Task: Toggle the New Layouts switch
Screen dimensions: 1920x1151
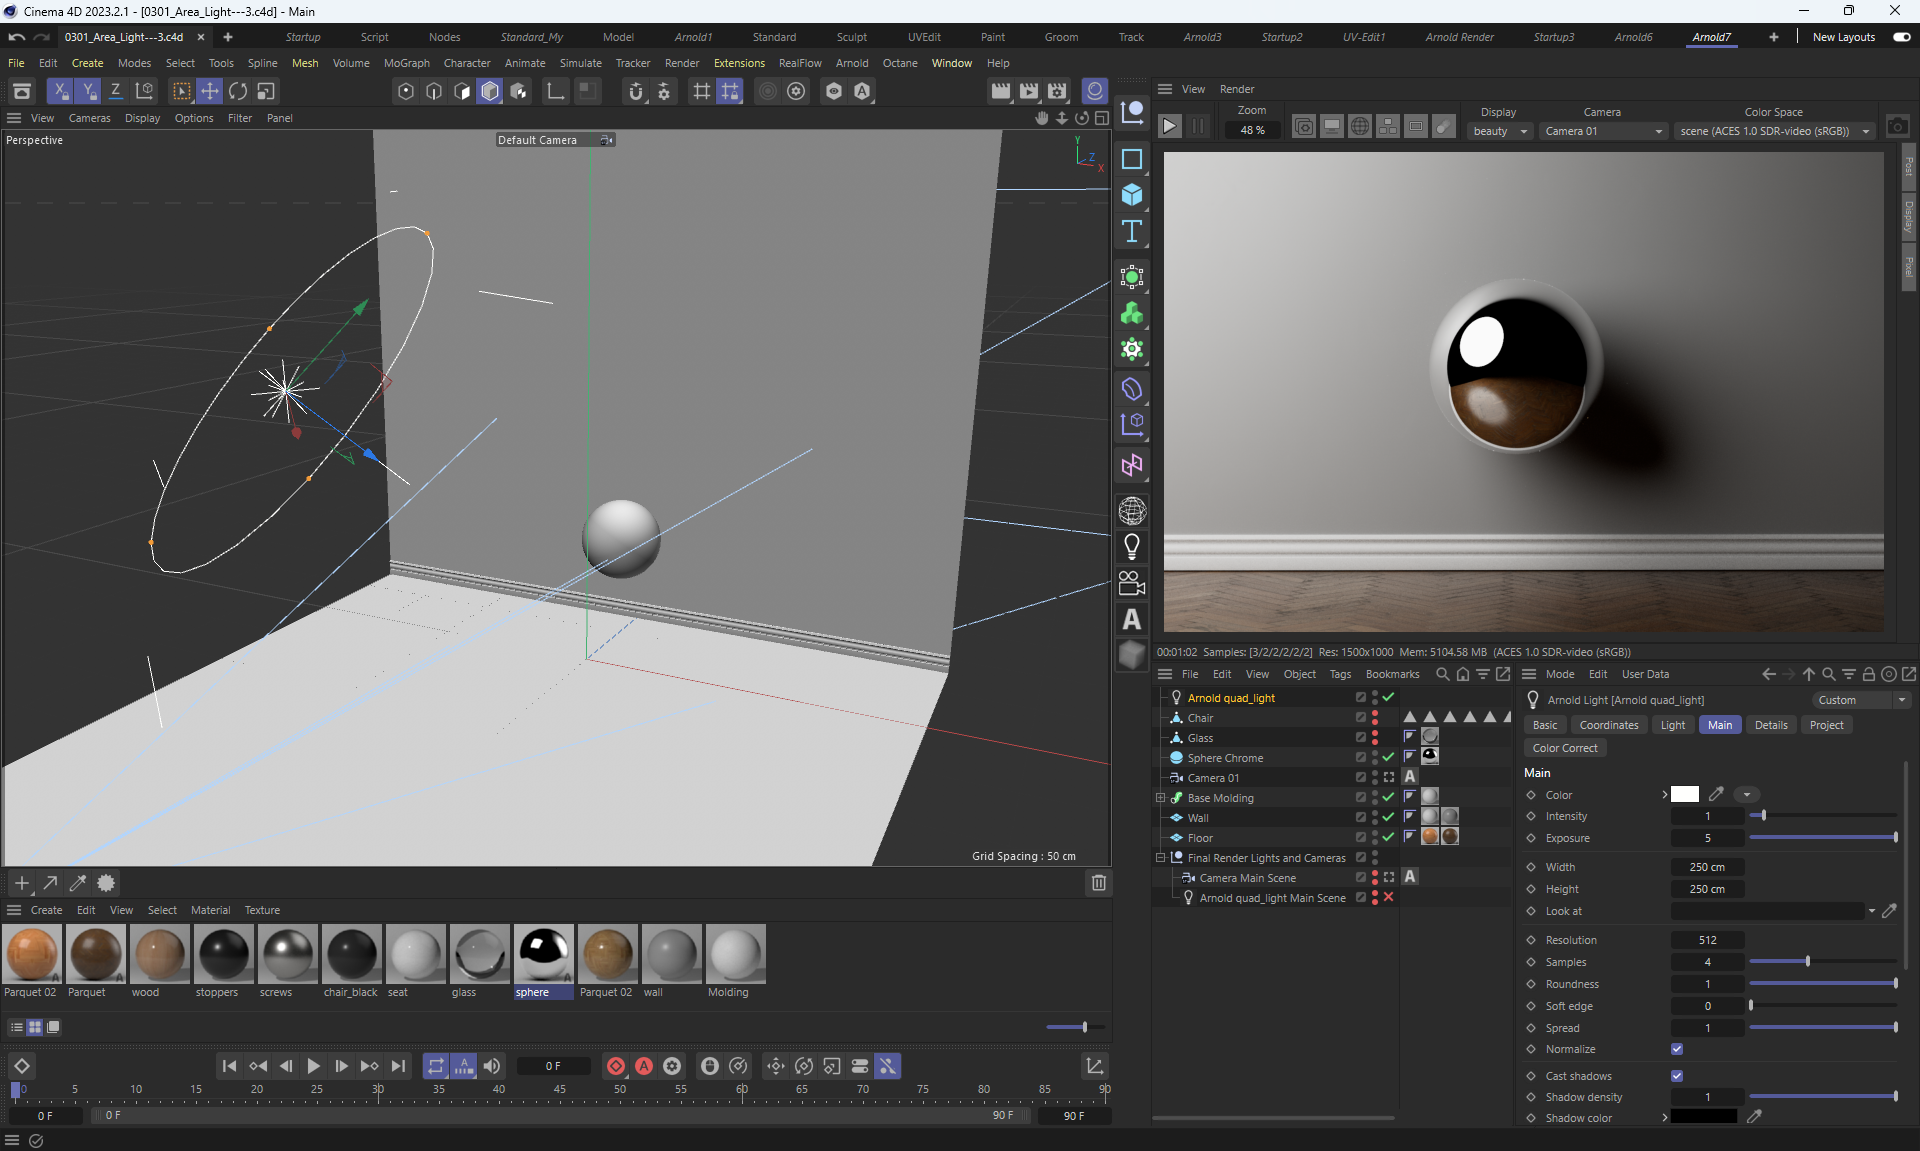Action: (1901, 37)
